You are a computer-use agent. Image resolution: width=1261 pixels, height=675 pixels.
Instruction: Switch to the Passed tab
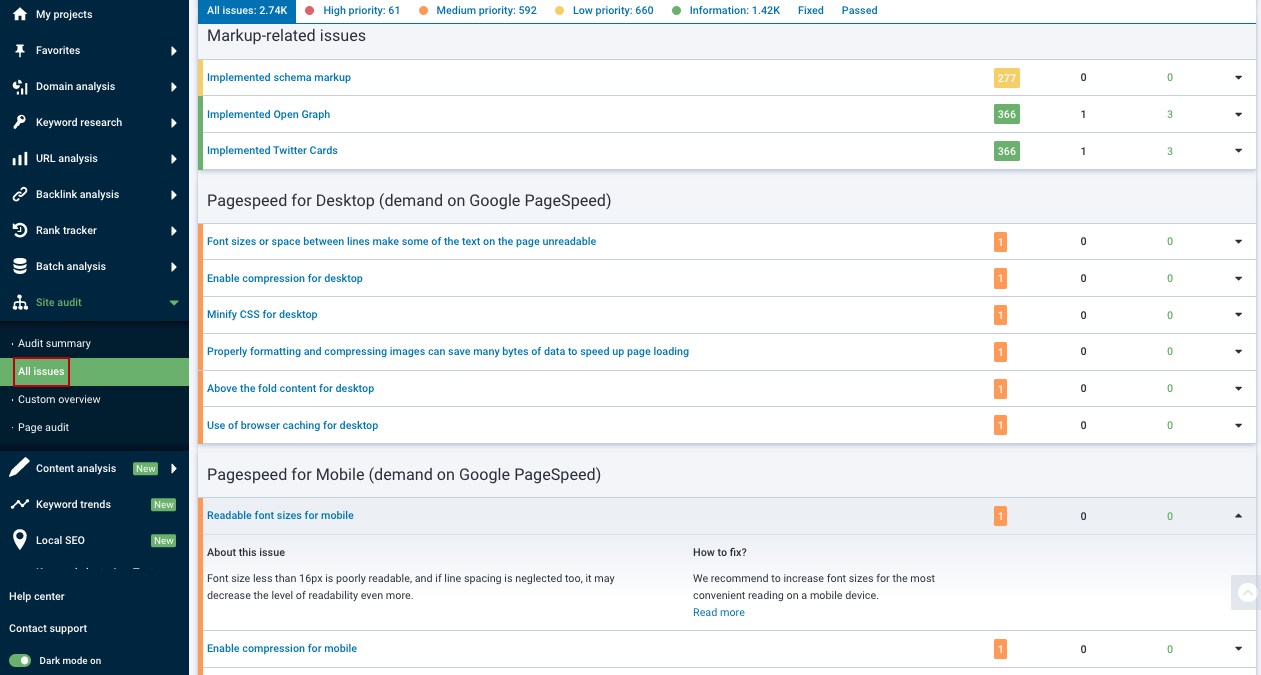point(858,10)
